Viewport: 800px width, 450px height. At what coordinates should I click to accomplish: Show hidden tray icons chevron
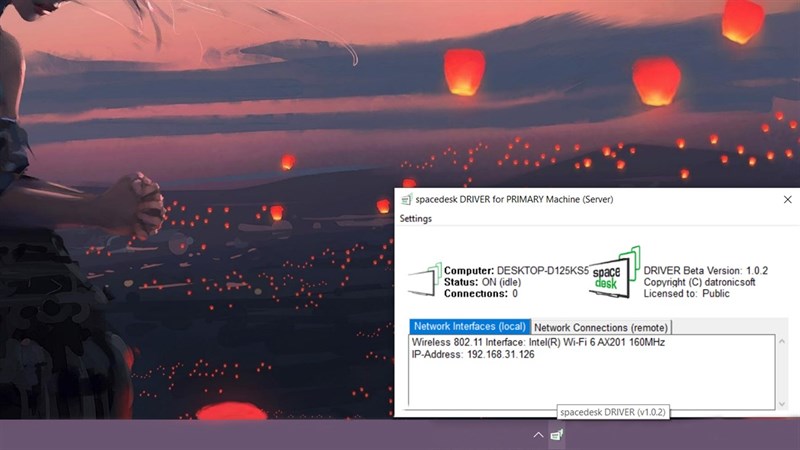pyautogui.click(x=538, y=435)
